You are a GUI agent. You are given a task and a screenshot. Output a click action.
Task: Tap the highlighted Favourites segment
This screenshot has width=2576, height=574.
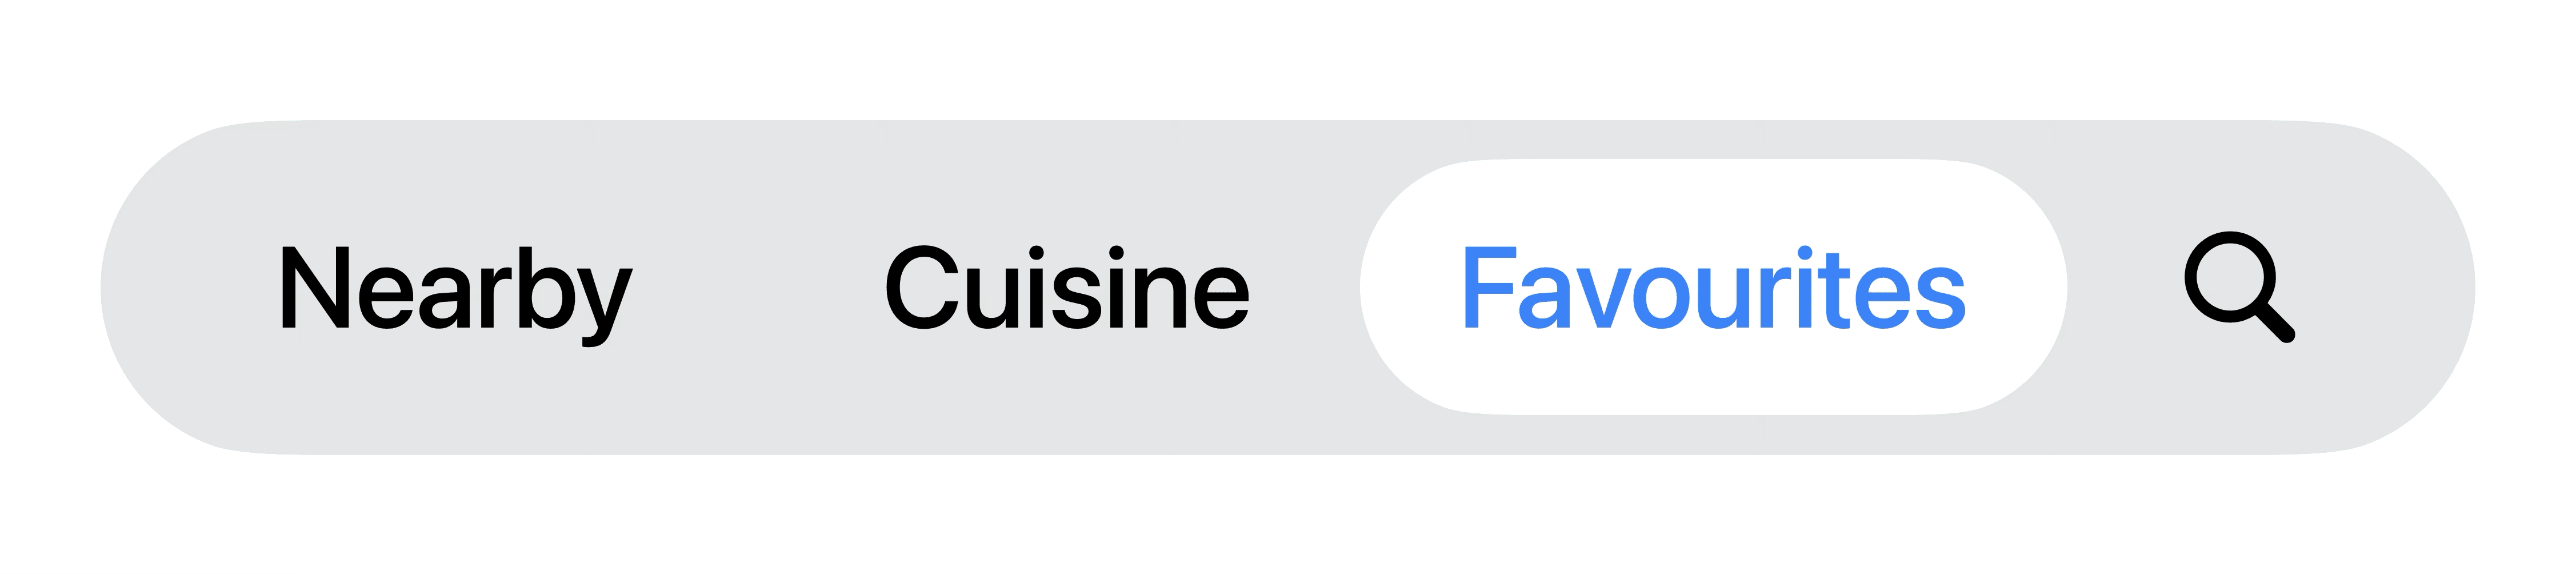1713,287
